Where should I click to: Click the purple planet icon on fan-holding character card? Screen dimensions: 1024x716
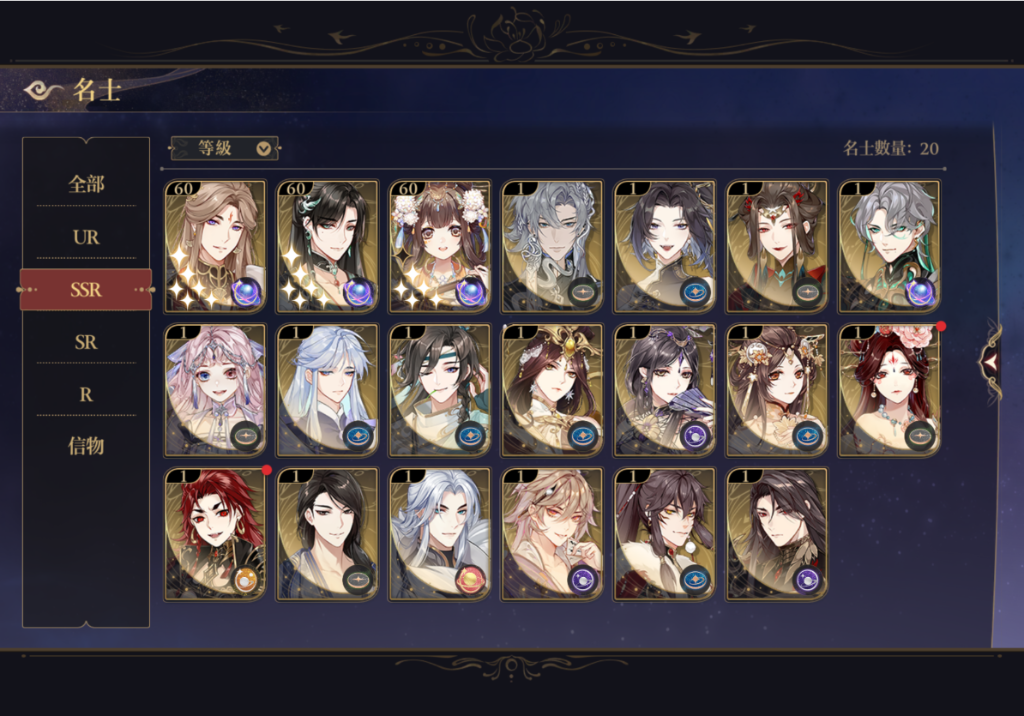pos(695,436)
